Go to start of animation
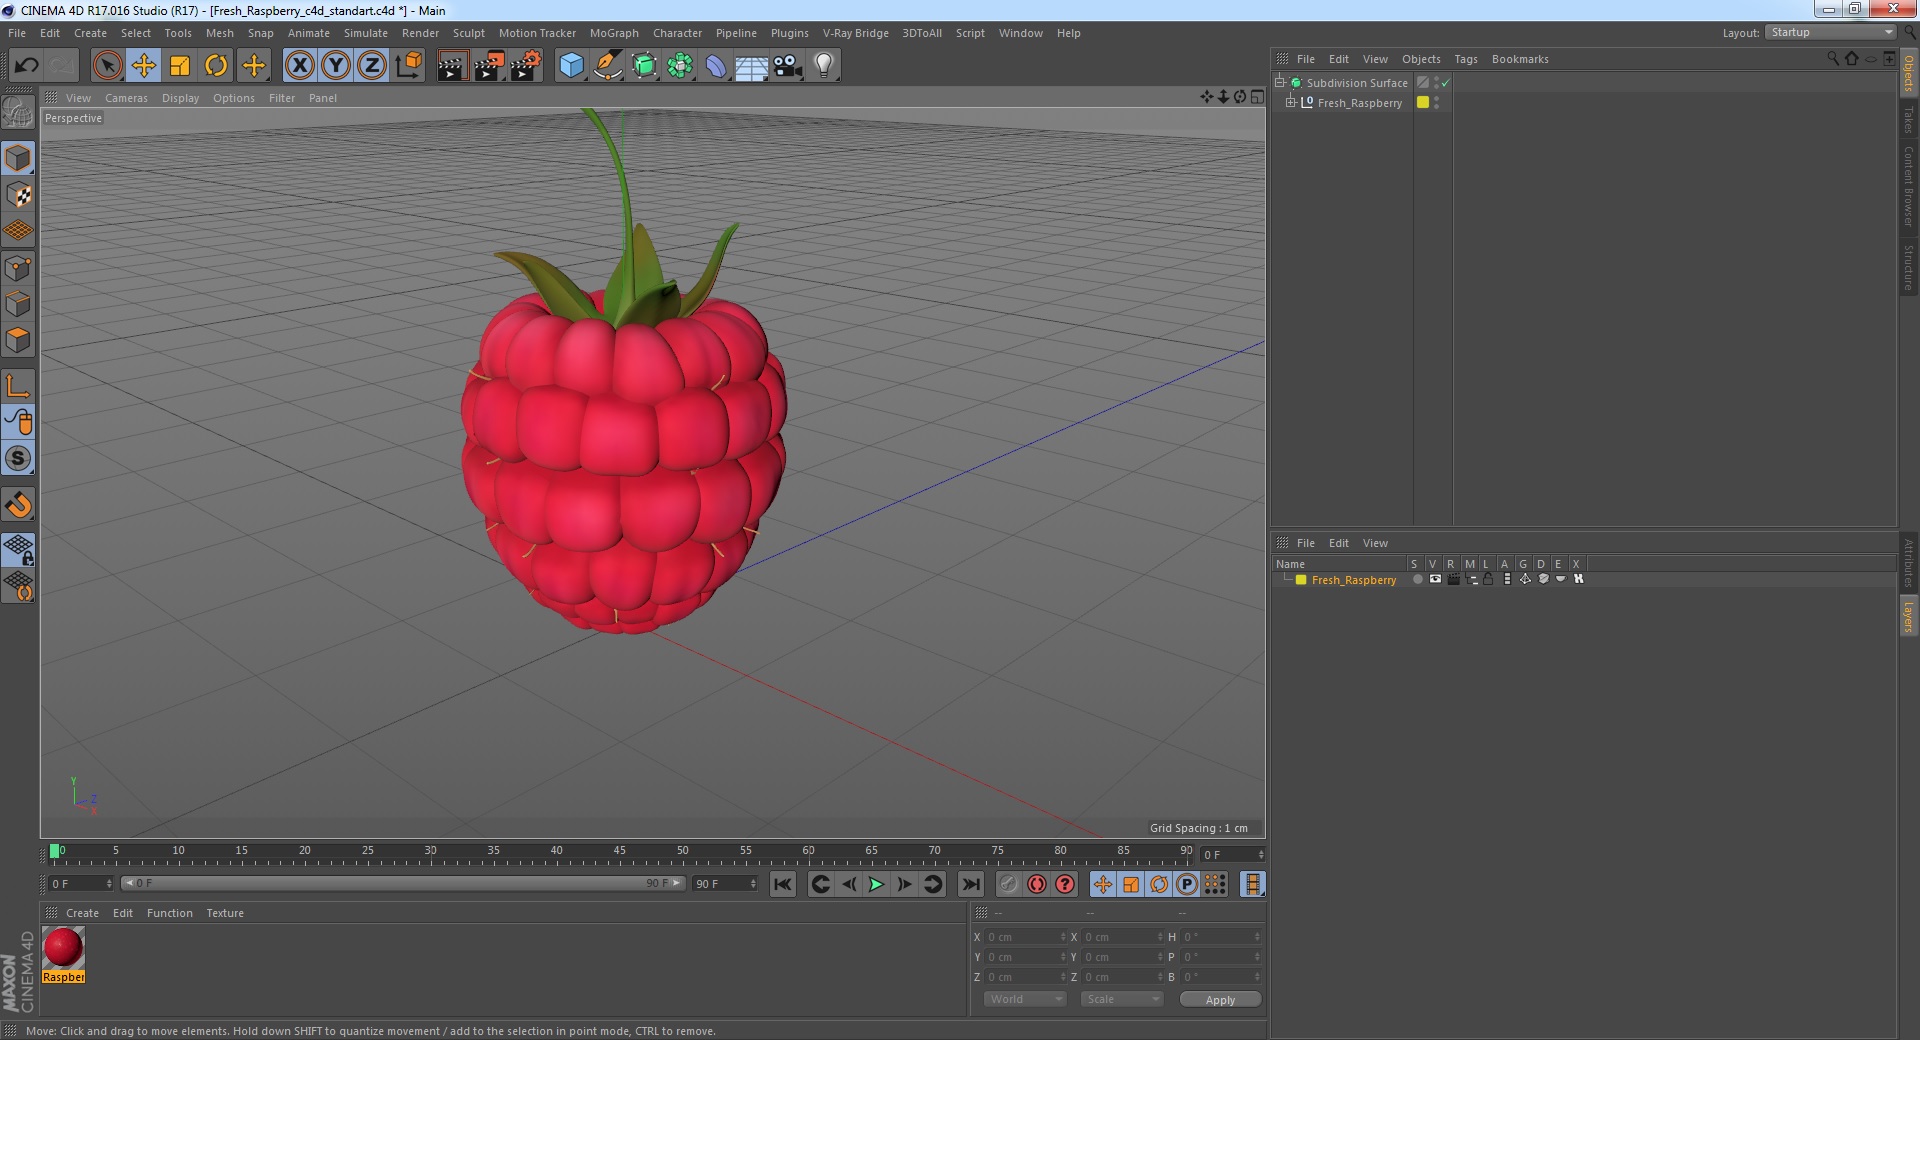This screenshot has height=1158, width=1920. (783, 884)
